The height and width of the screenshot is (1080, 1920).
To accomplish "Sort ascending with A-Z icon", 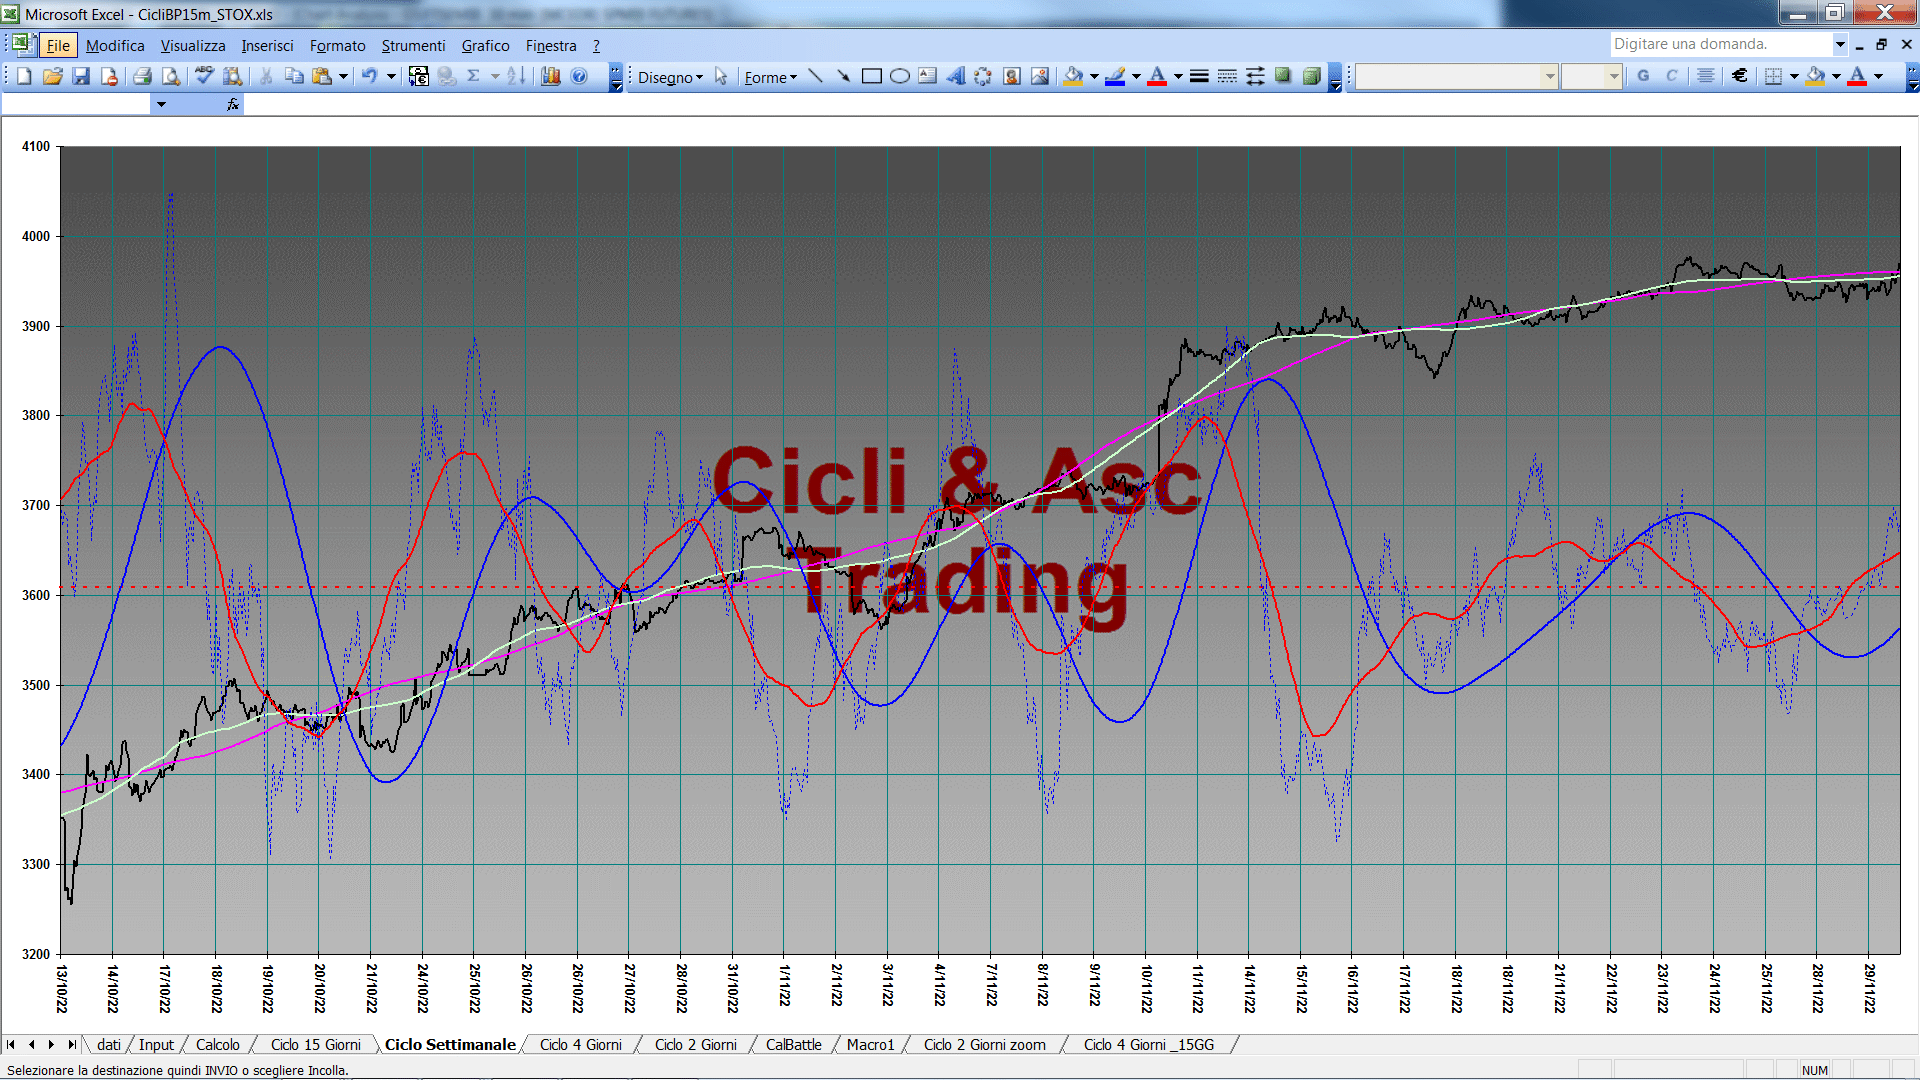I will tap(516, 76).
